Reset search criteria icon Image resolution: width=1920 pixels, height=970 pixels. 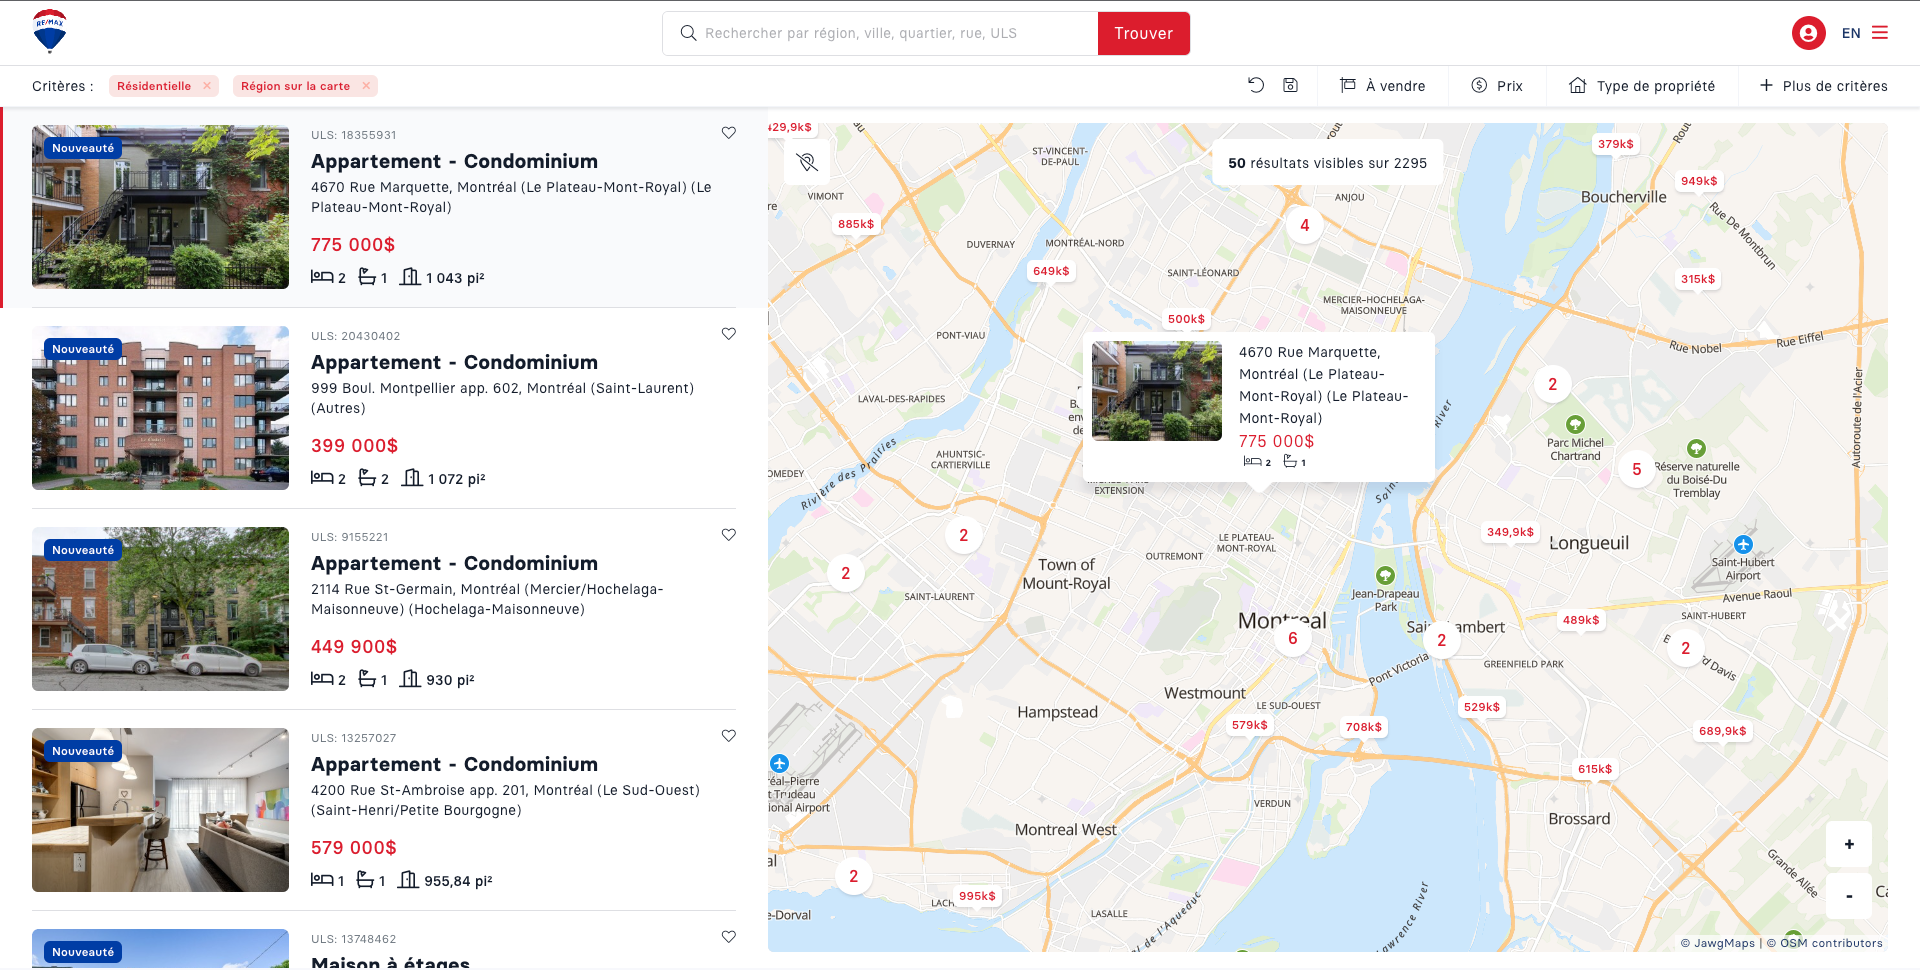1256,85
